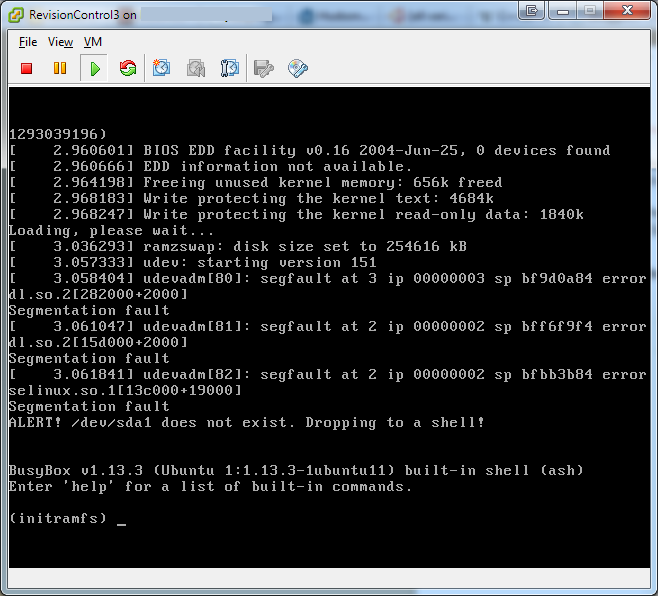Click the green Power On play button
The height and width of the screenshot is (596, 658).
point(94,68)
